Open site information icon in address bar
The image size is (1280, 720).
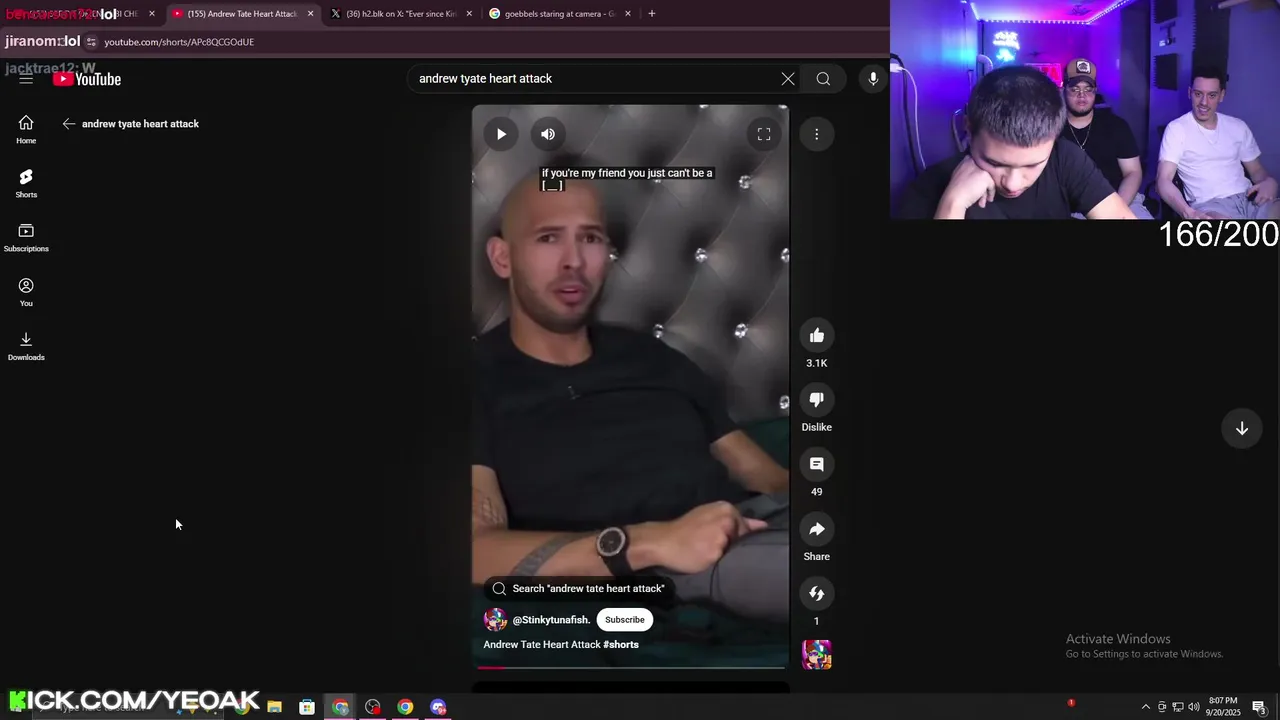click(x=91, y=42)
